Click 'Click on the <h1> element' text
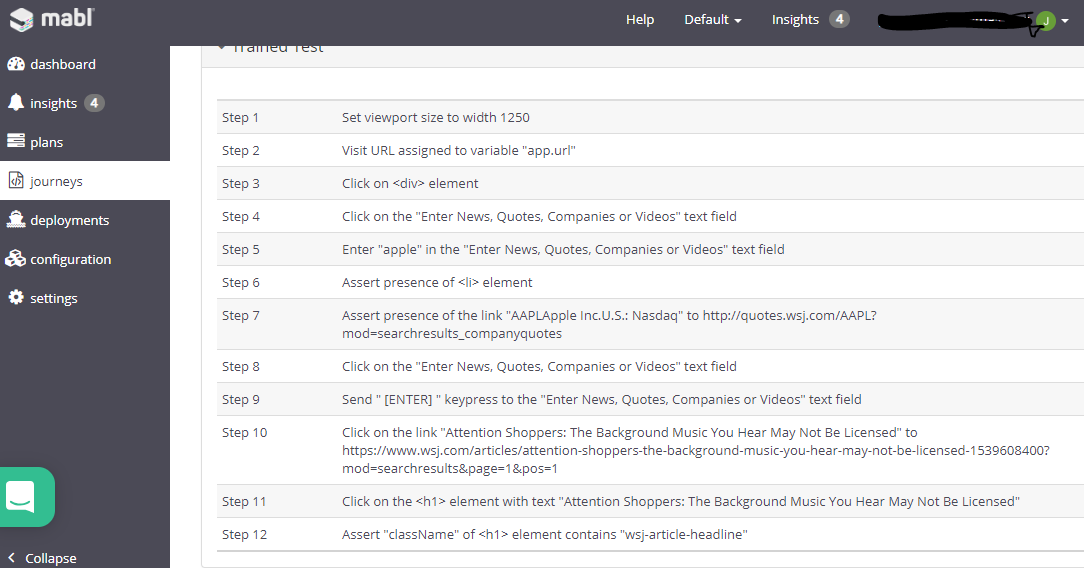 tap(680, 502)
